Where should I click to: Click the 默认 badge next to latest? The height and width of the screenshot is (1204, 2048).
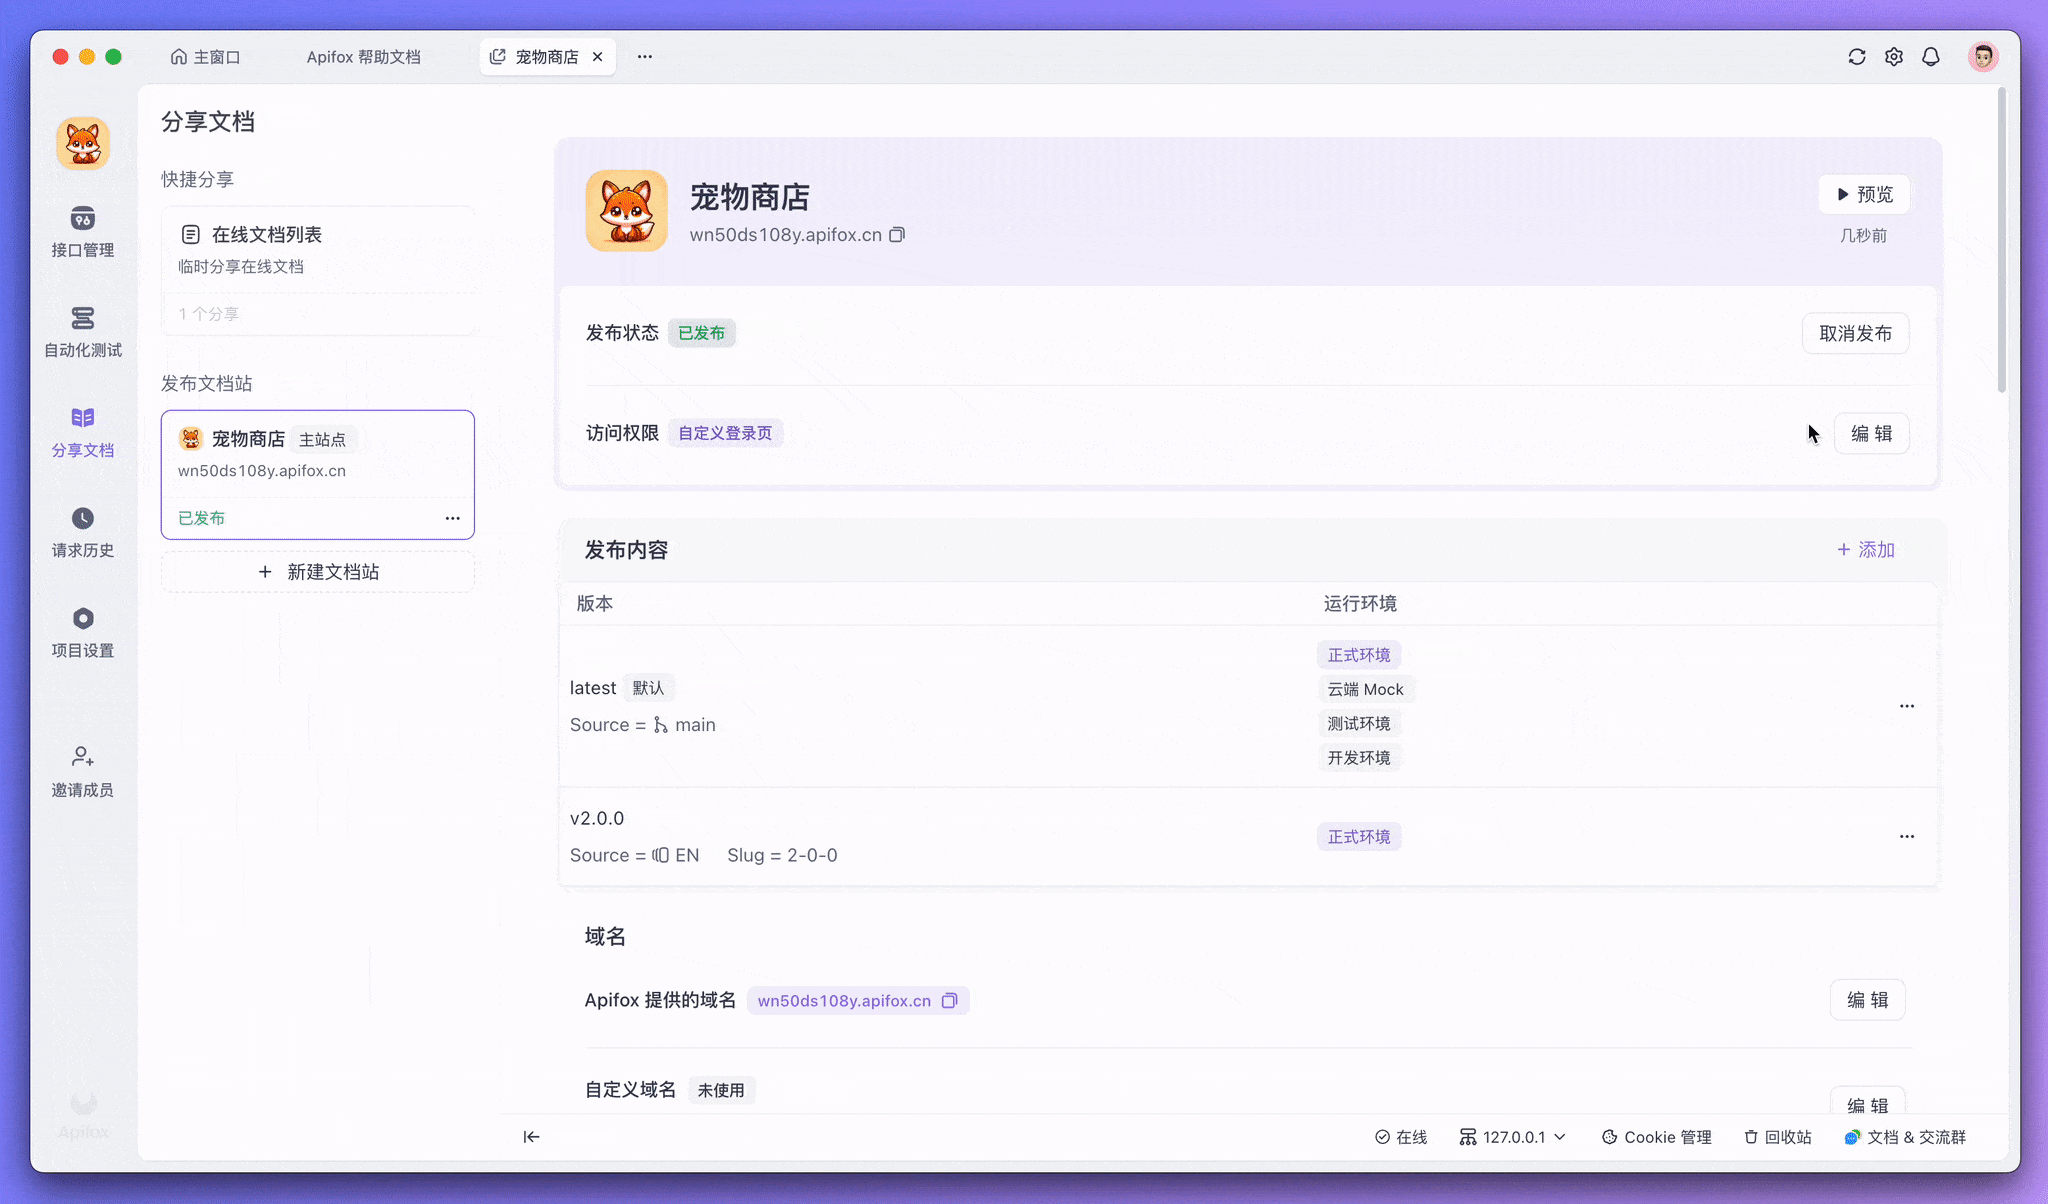click(x=648, y=688)
